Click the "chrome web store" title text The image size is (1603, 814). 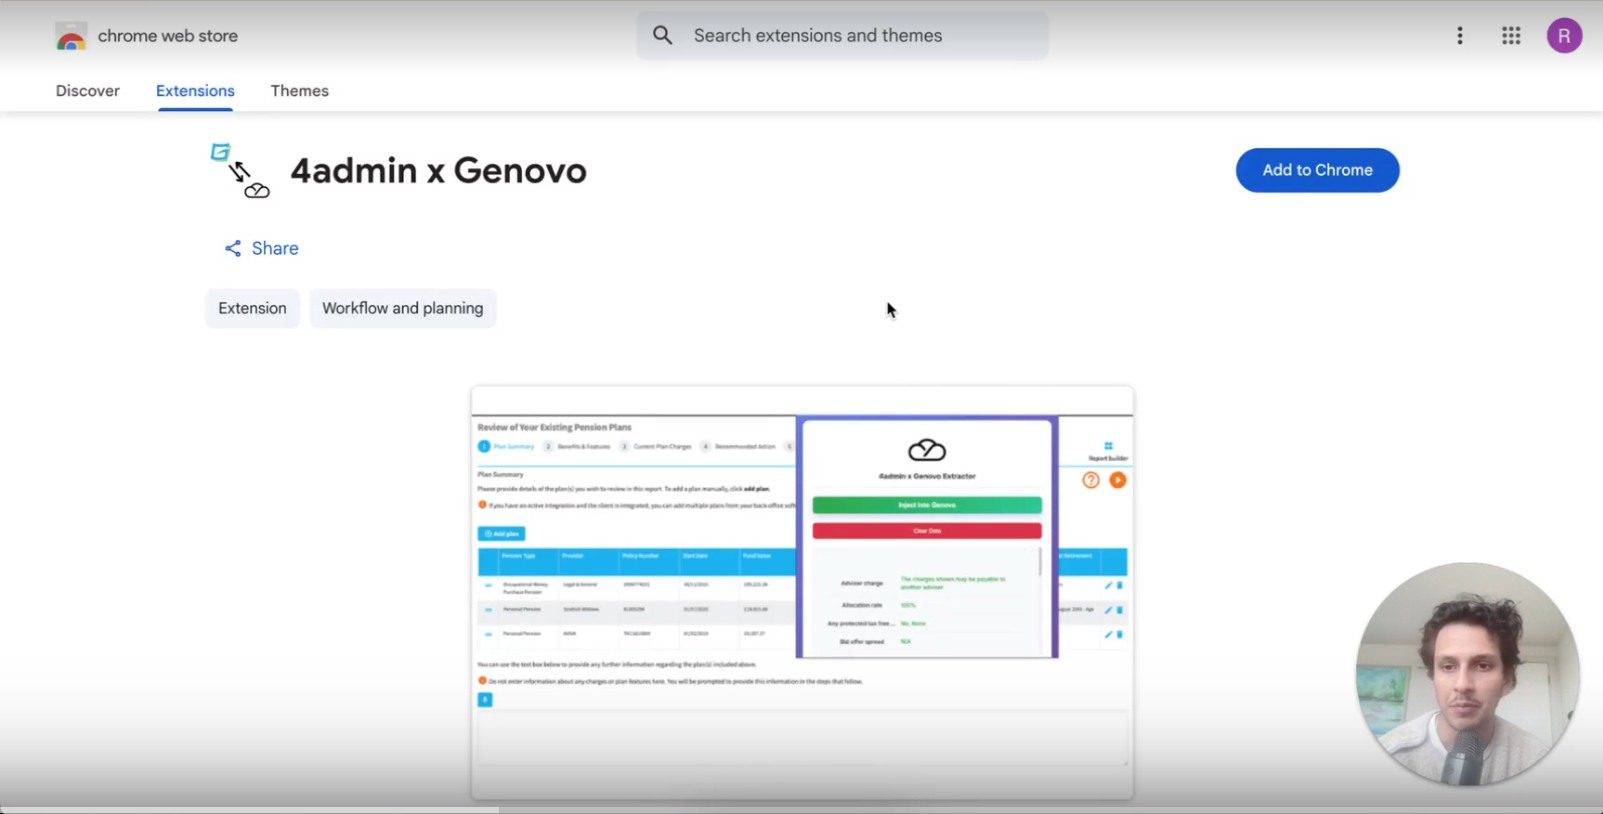pyautogui.click(x=168, y=36)
